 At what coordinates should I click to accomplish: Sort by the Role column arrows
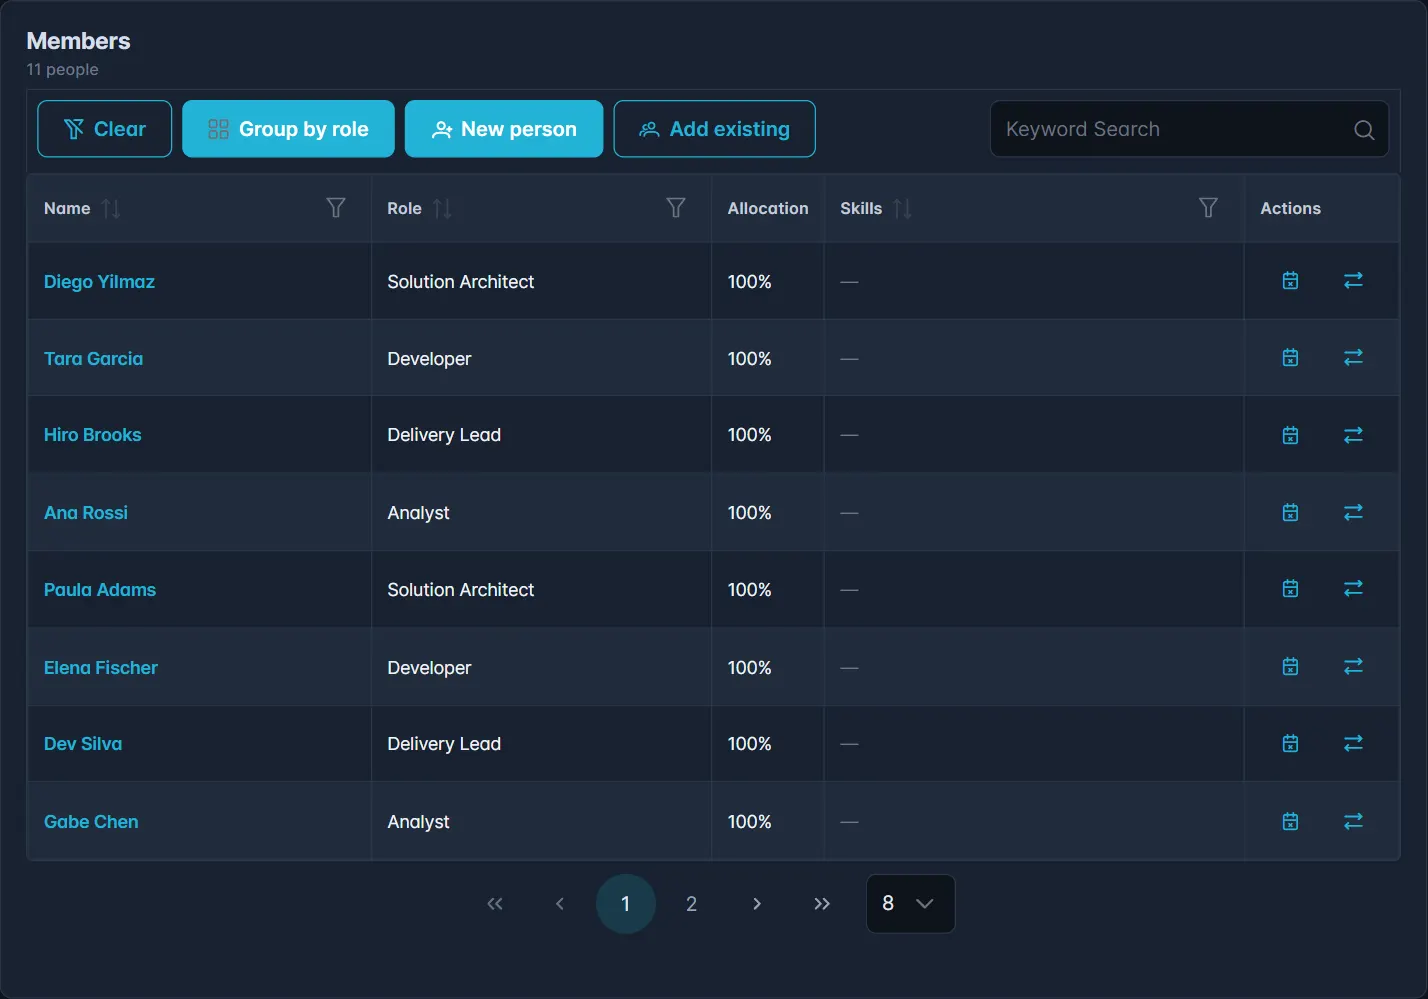click(442, 208)
